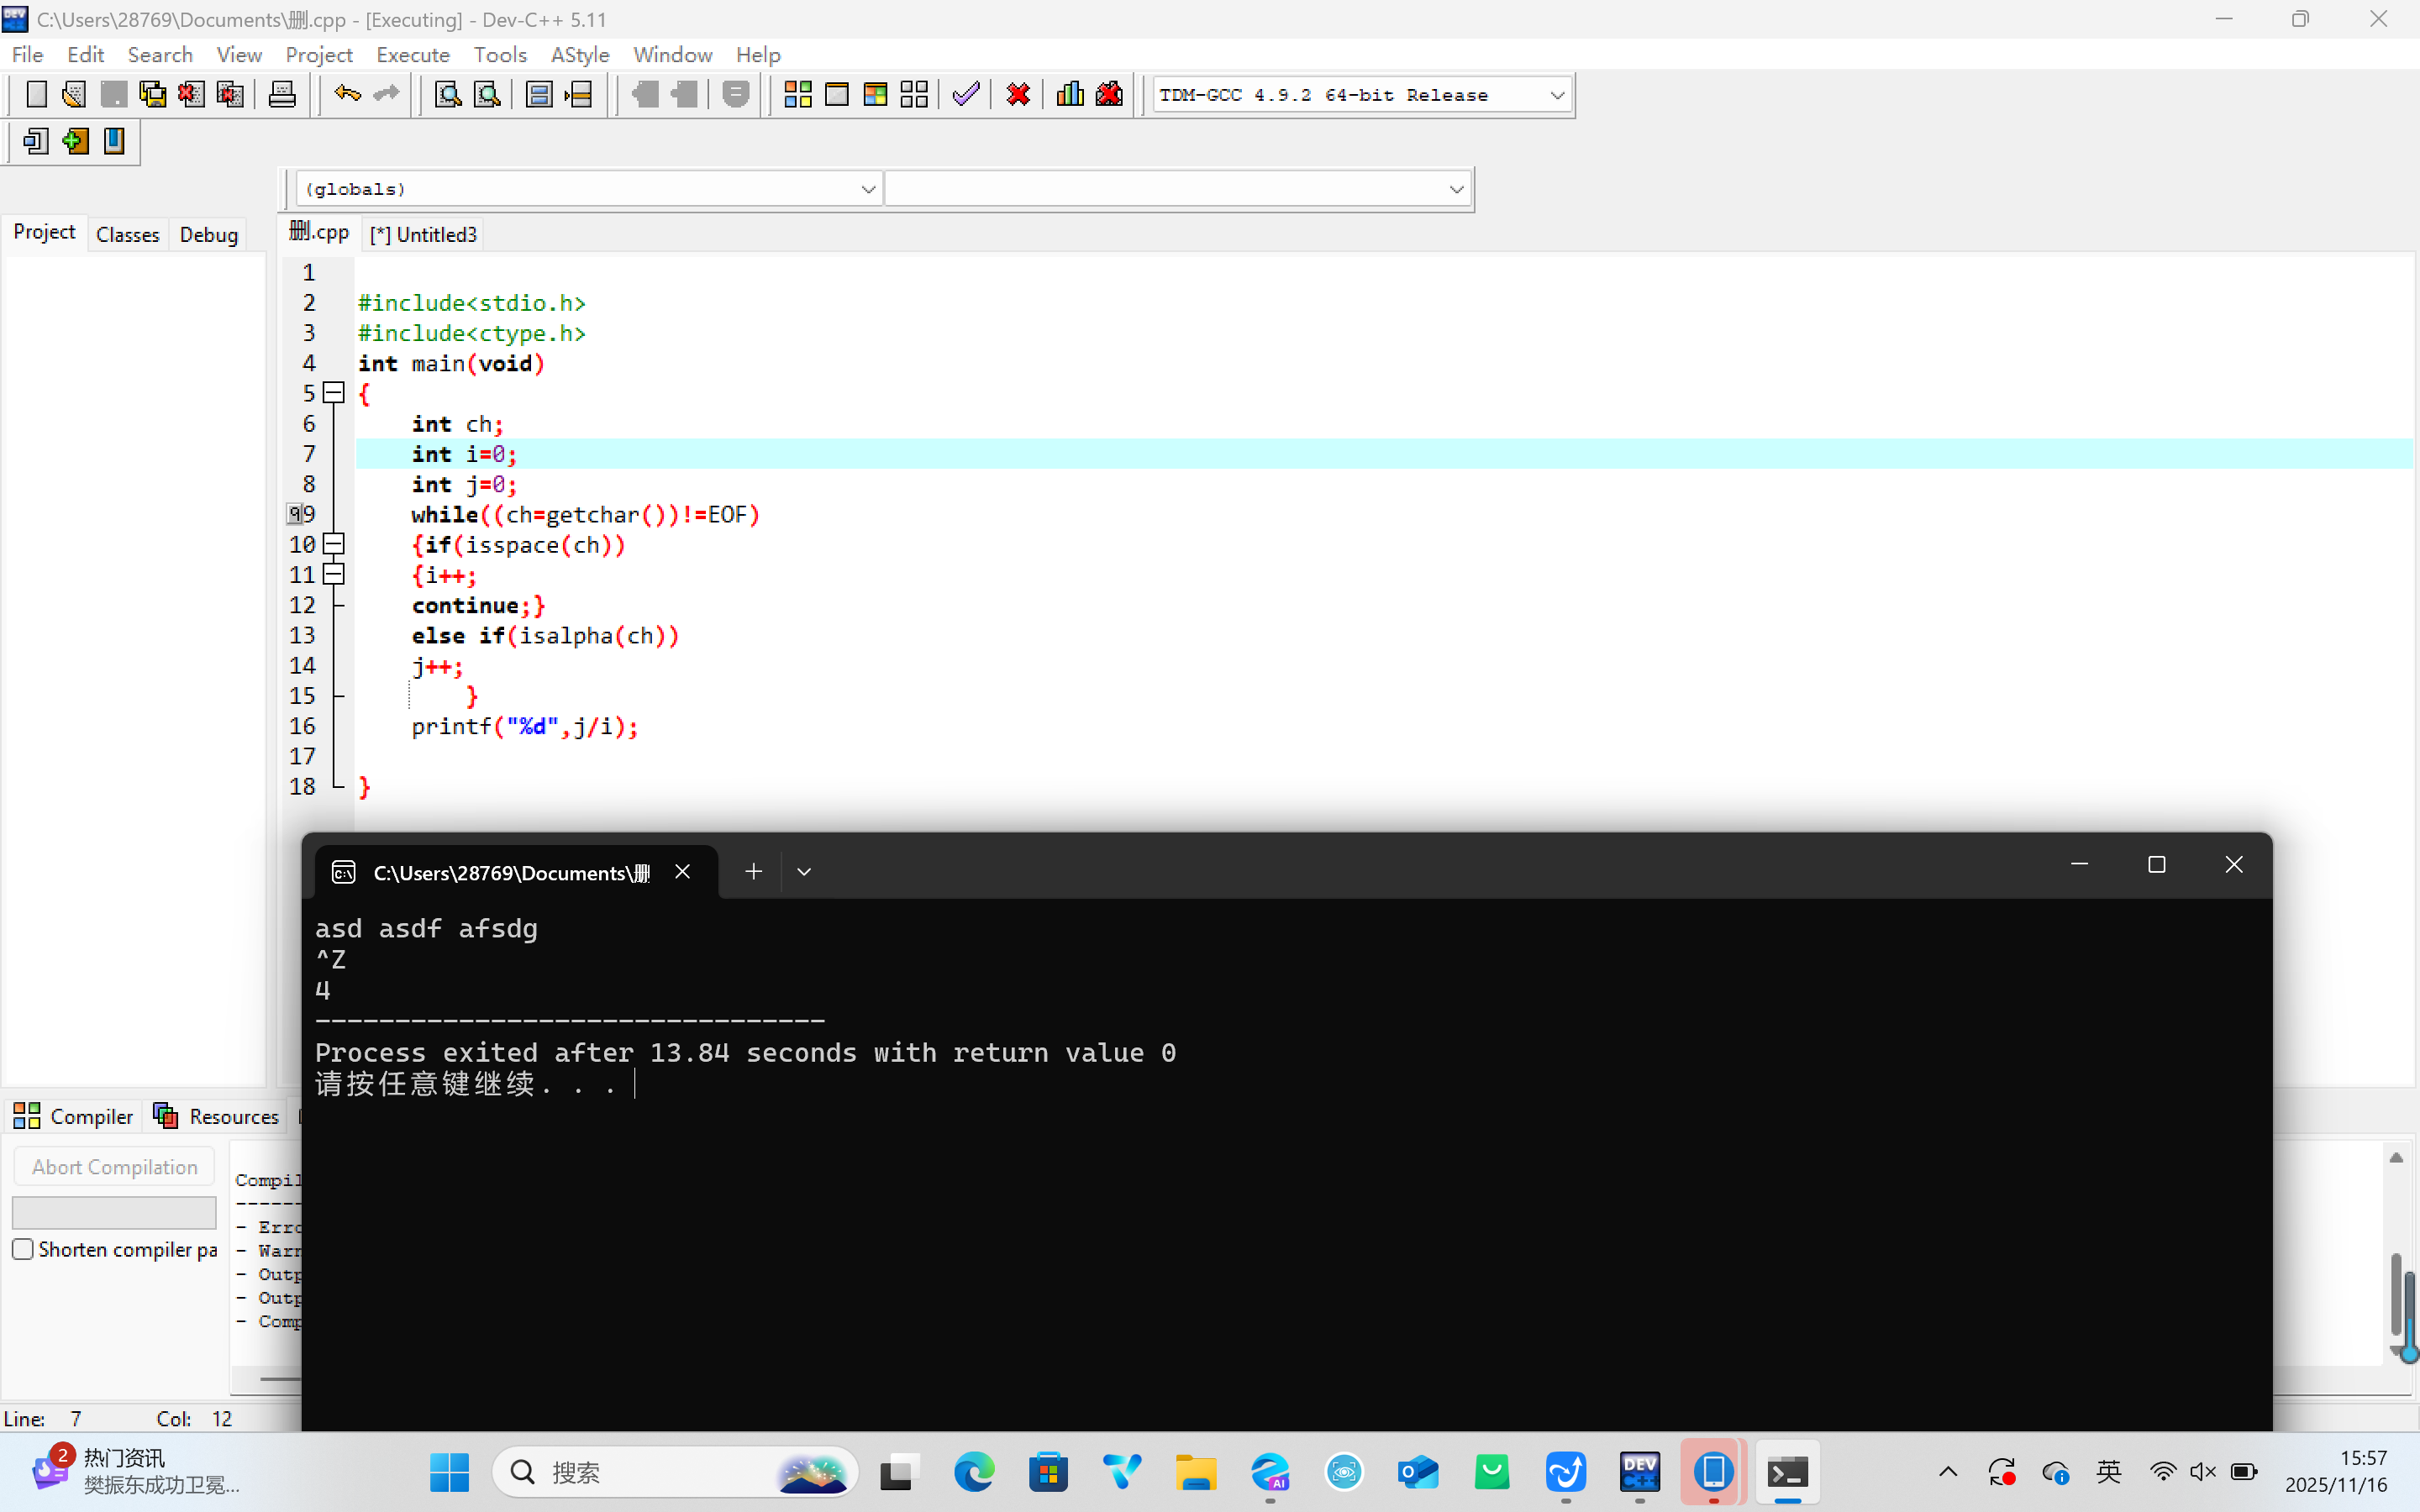Open Microsoft Edge from the taskbar
Viewport: 2420px width, 1512px height.
[x=973, y=1472]
